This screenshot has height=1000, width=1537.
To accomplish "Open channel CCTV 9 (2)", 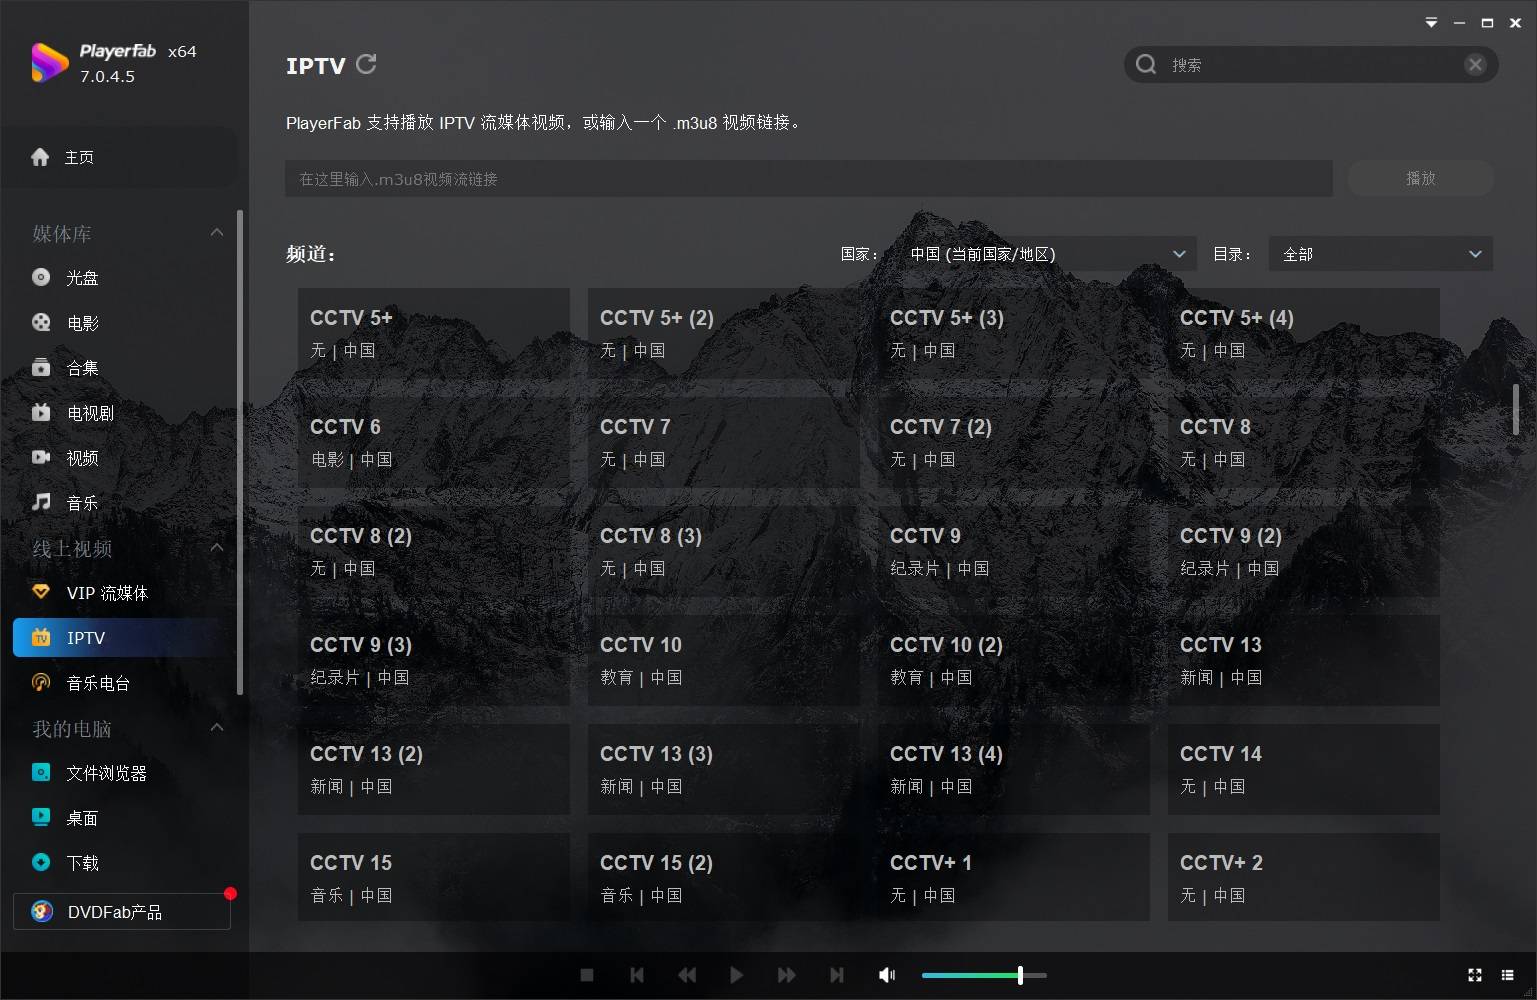I will click(1304, 551).
